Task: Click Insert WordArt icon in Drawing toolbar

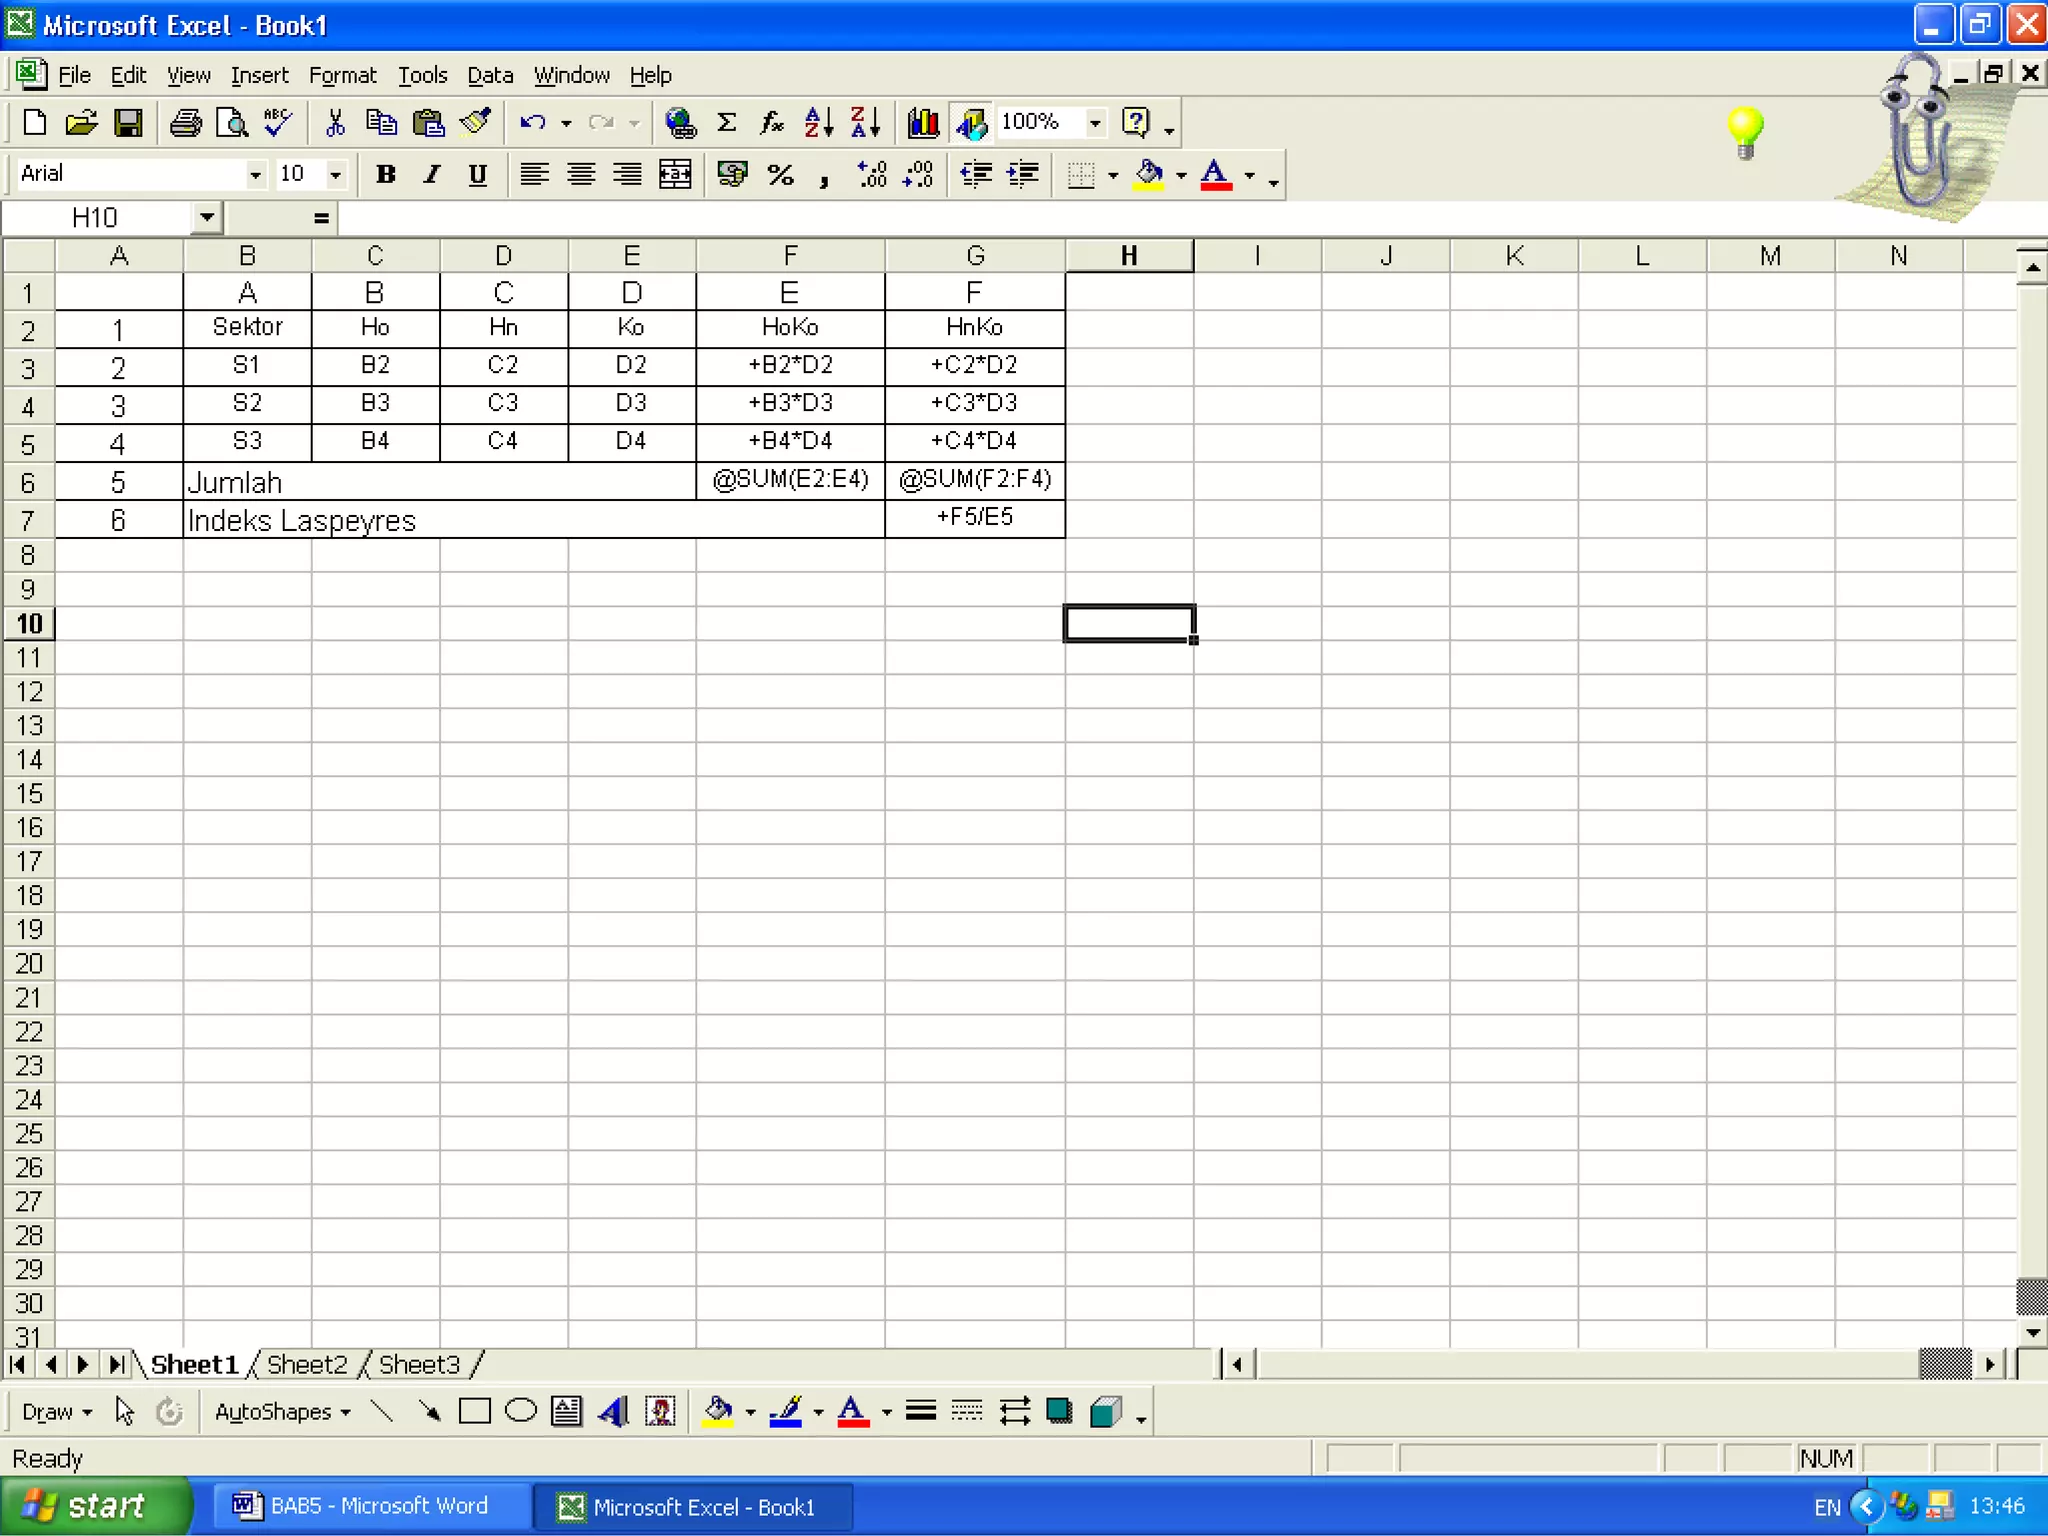Action: (613, 1411)
